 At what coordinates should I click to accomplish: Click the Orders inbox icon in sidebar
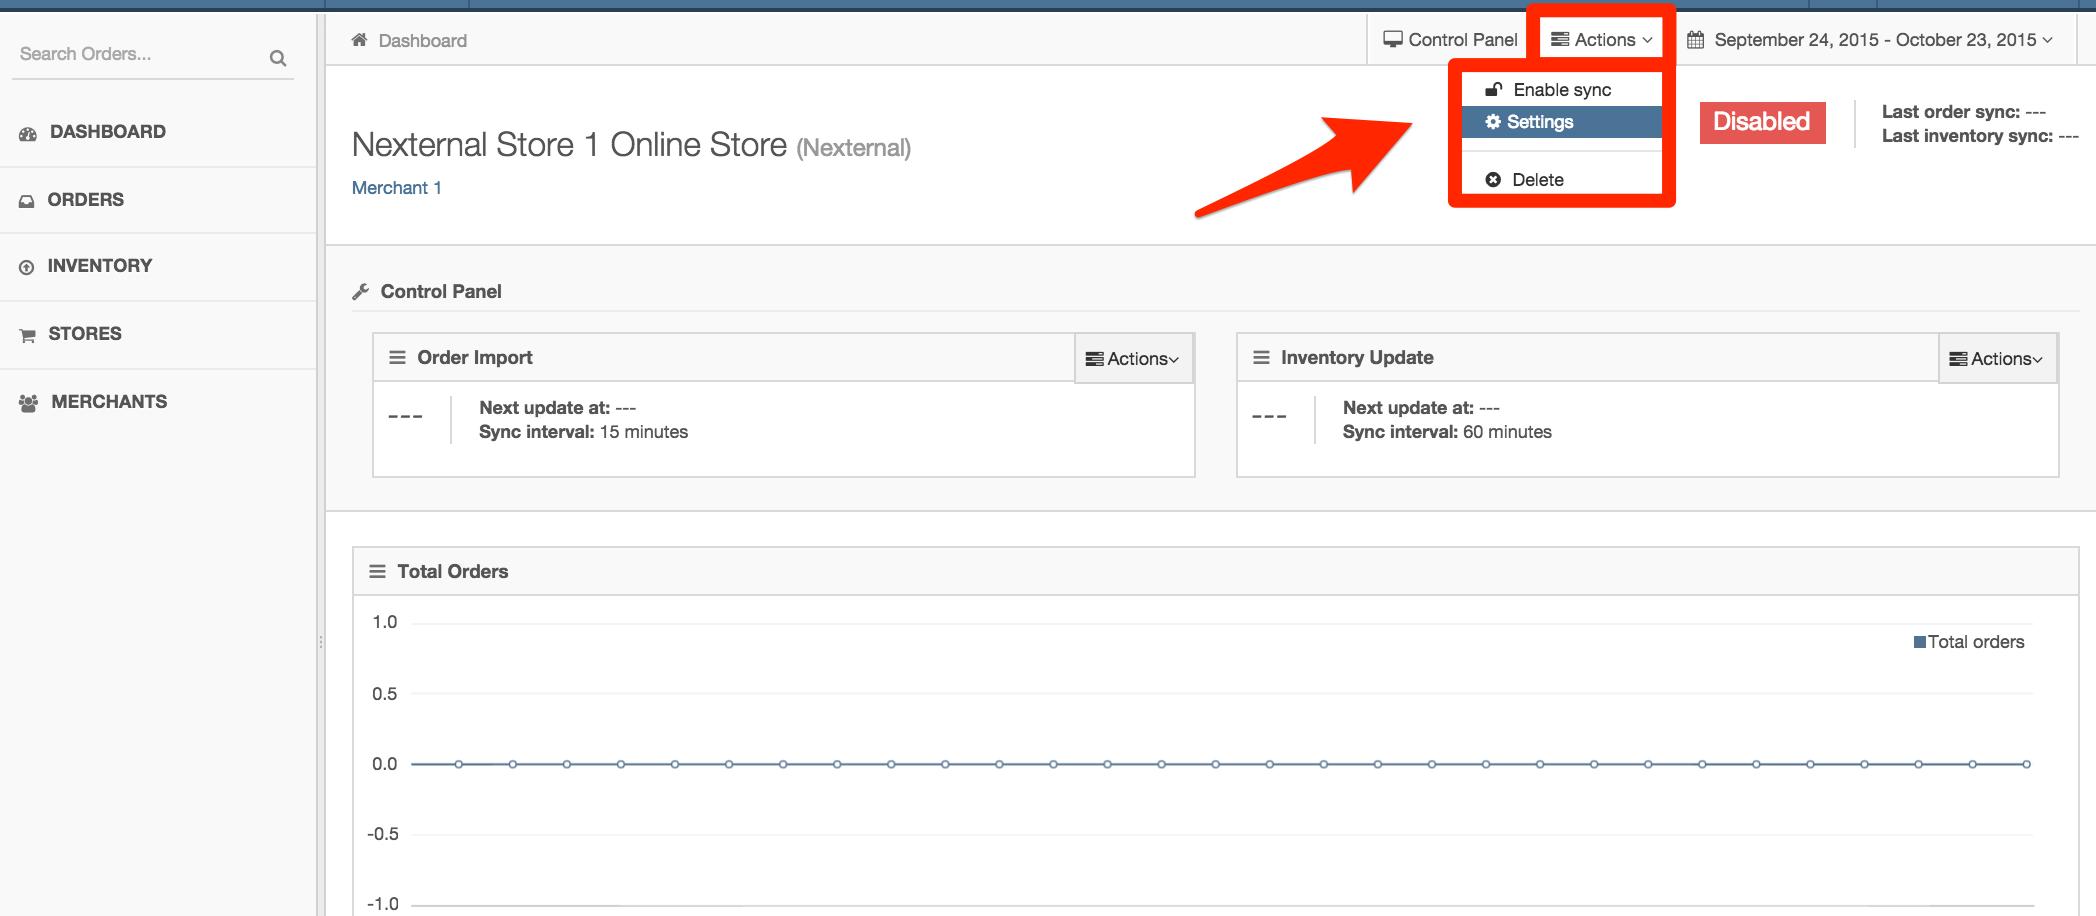click(x=27, y=201)
